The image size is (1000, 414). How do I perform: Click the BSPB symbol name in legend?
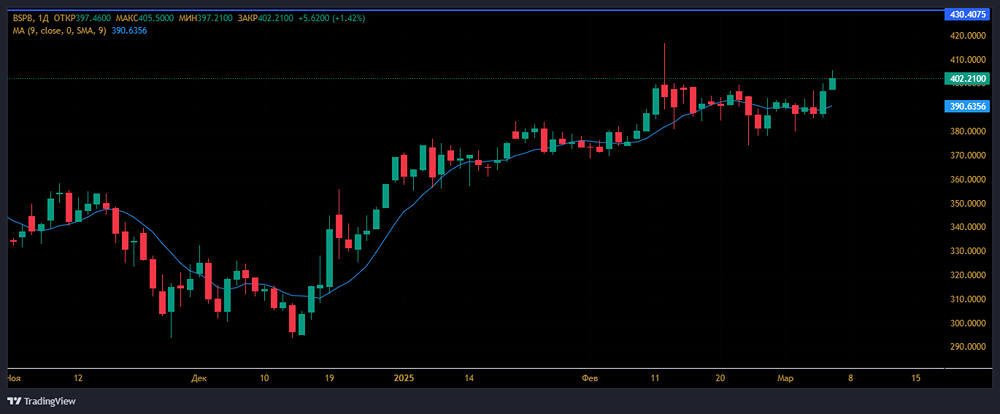point(24,18)
